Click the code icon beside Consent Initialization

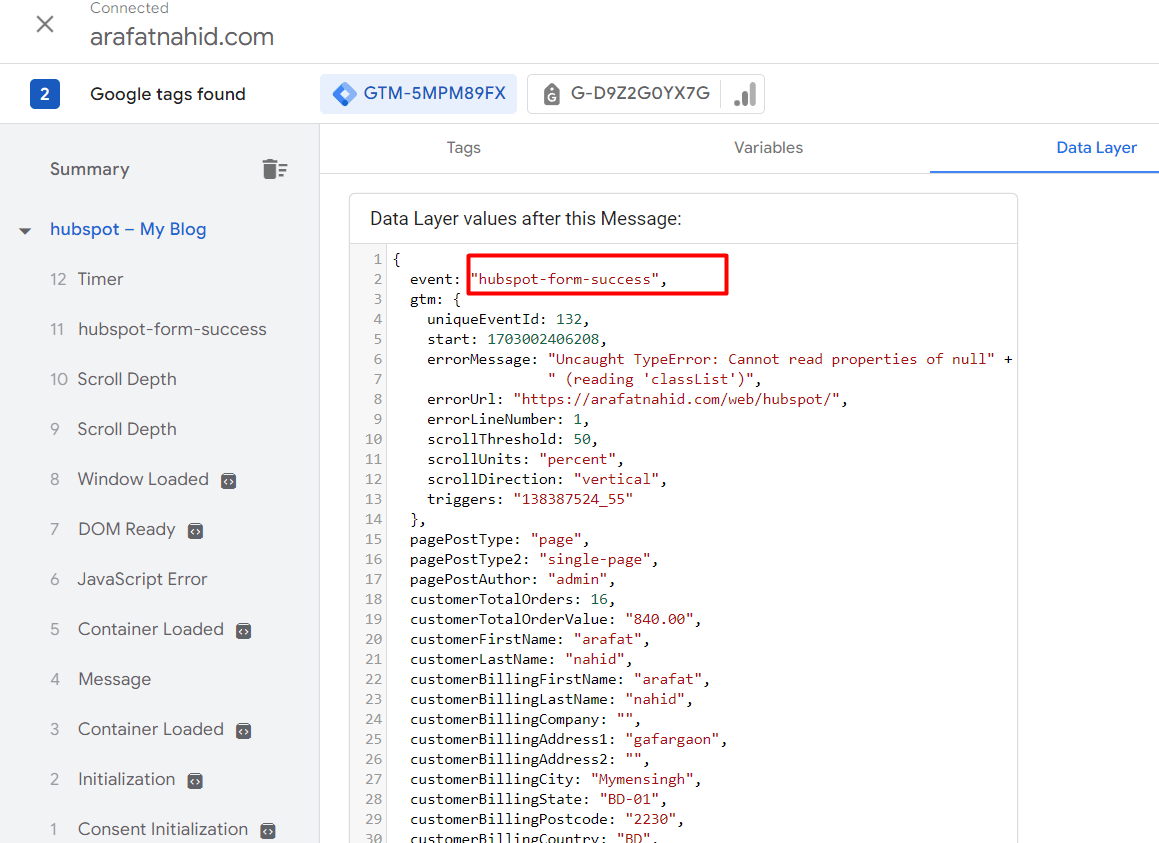click(x=268, y=830)
